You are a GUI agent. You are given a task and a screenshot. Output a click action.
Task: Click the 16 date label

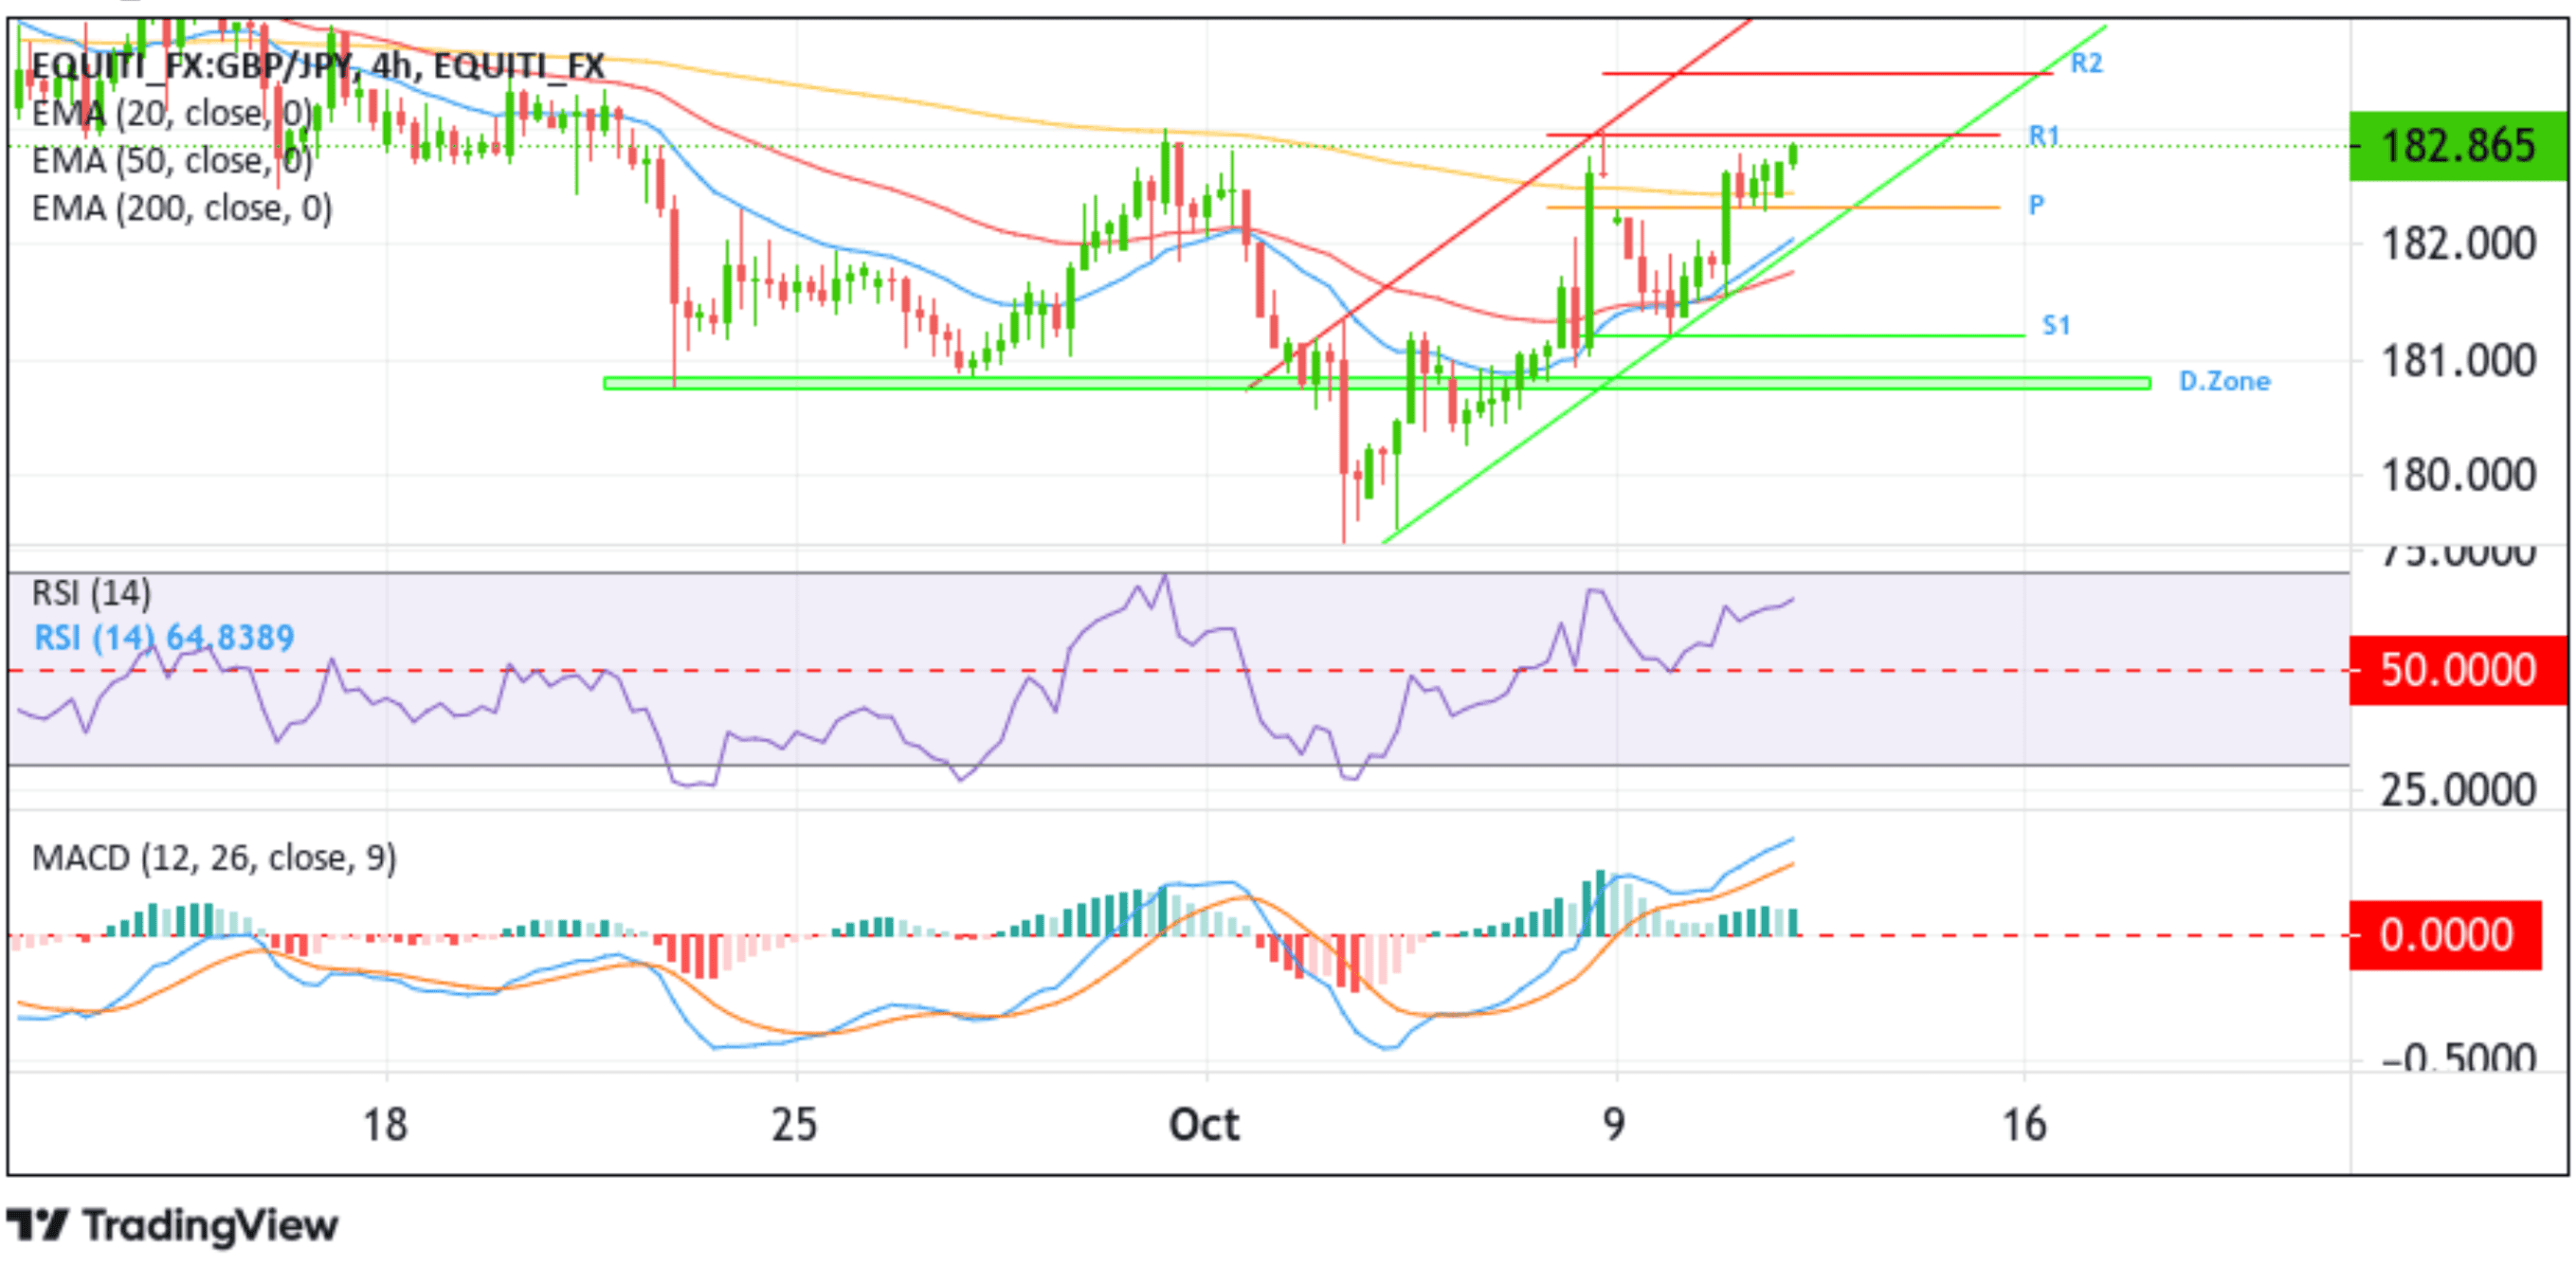point(2024,1125)
